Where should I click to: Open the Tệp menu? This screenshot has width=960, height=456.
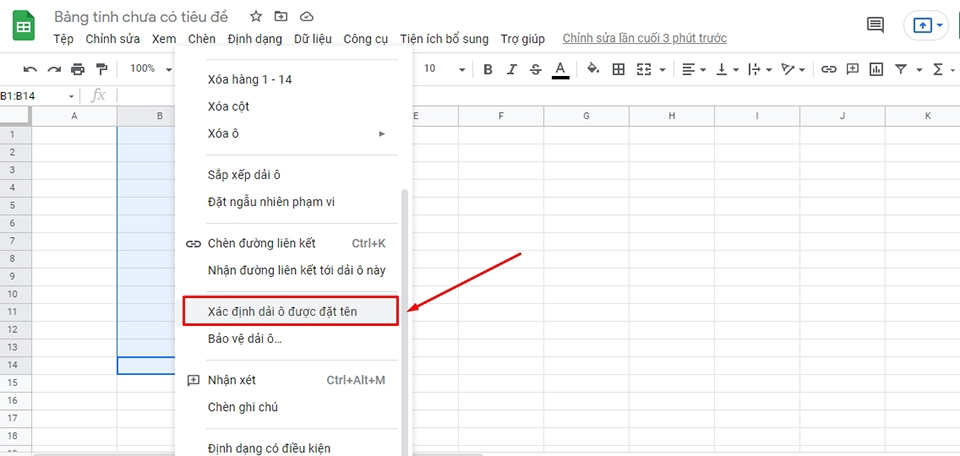click(63, 39)
